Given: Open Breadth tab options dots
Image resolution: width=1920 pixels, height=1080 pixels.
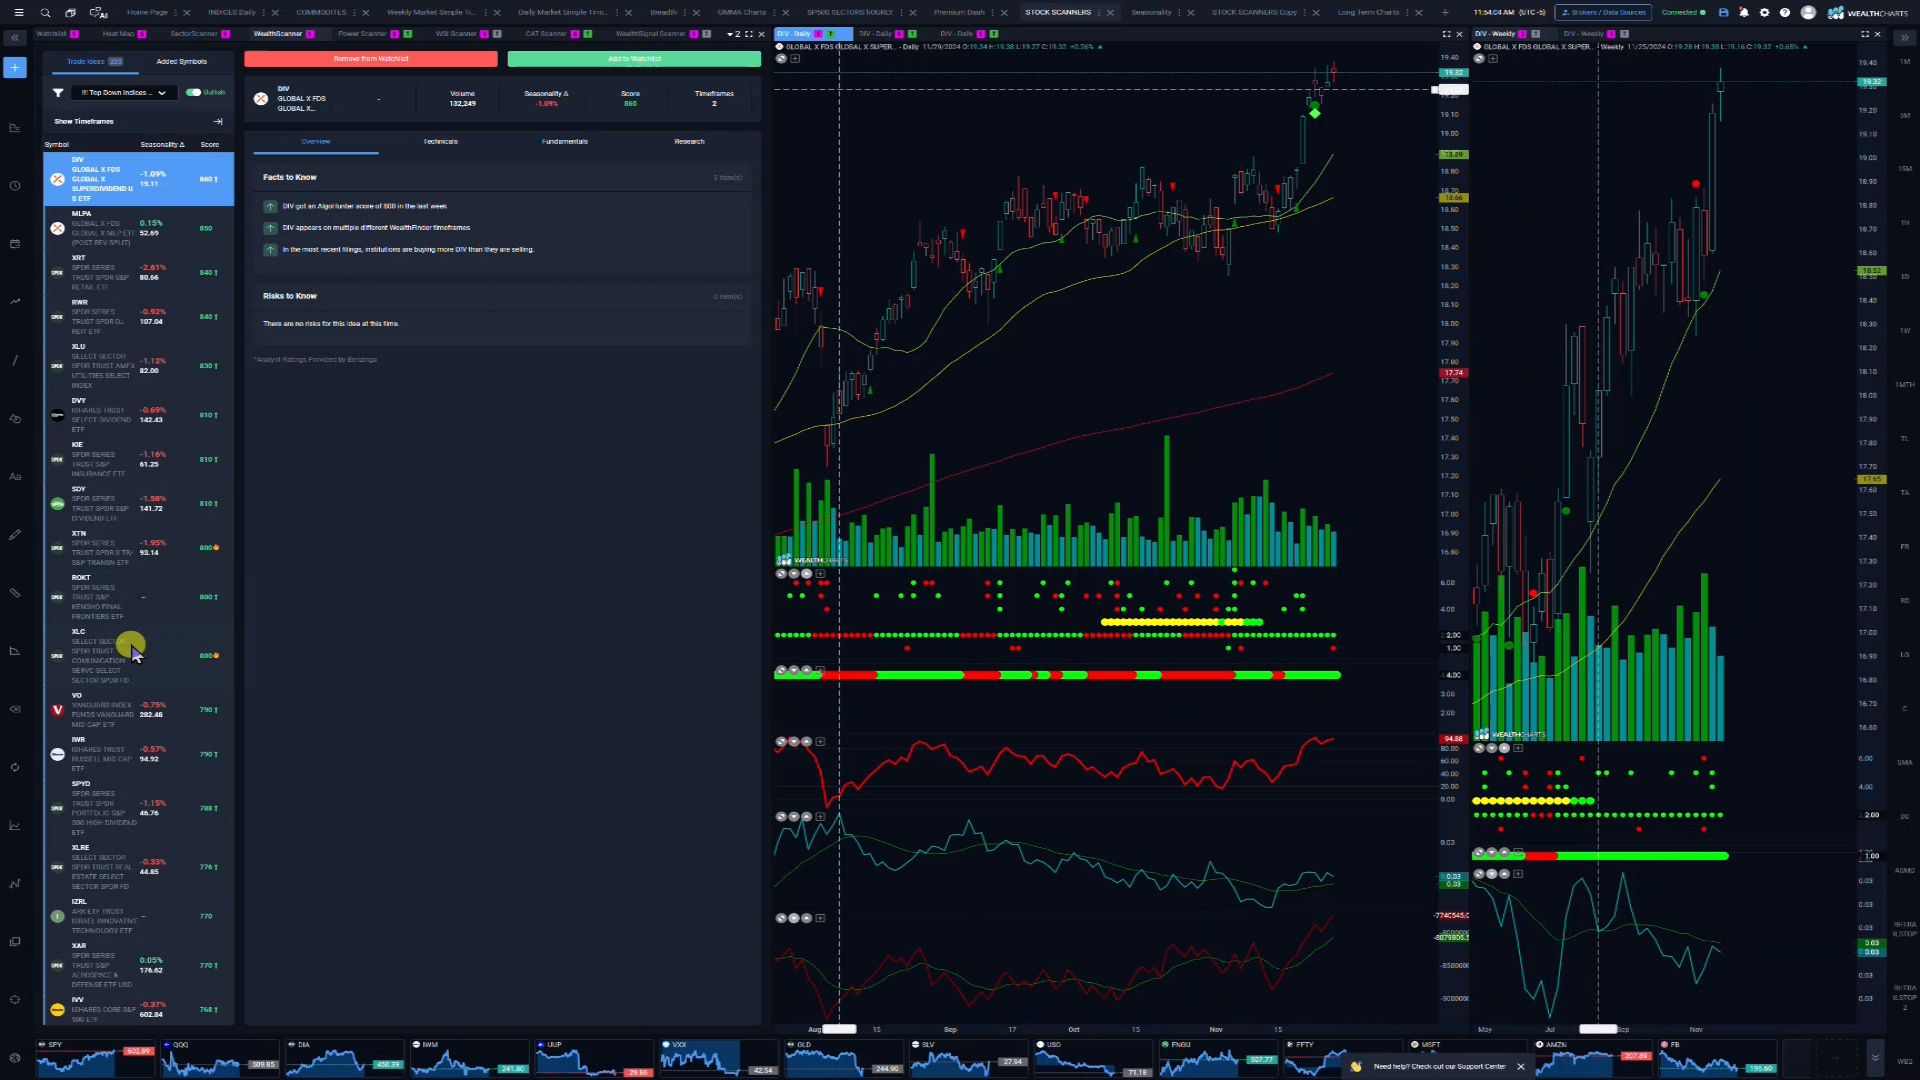Looking at the screenshot, I should [685, 13].
